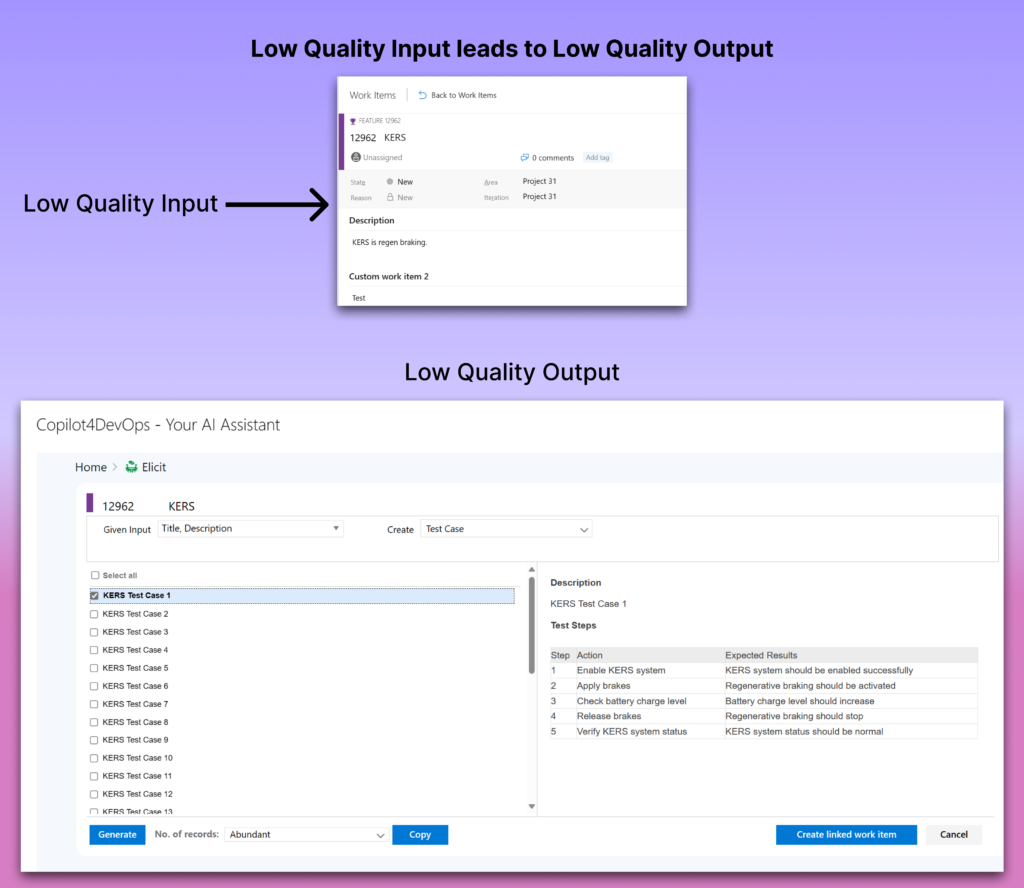Viewport: 1024px width, 888px height.
Task: Click the list scrollbar up arrow
Action: click(x=532, y=569)
